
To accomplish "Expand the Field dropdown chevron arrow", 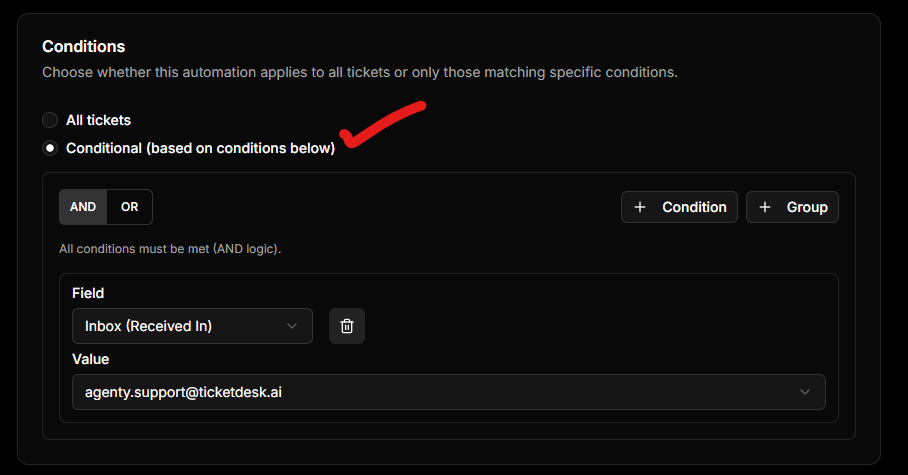I will tap(292, 326).
